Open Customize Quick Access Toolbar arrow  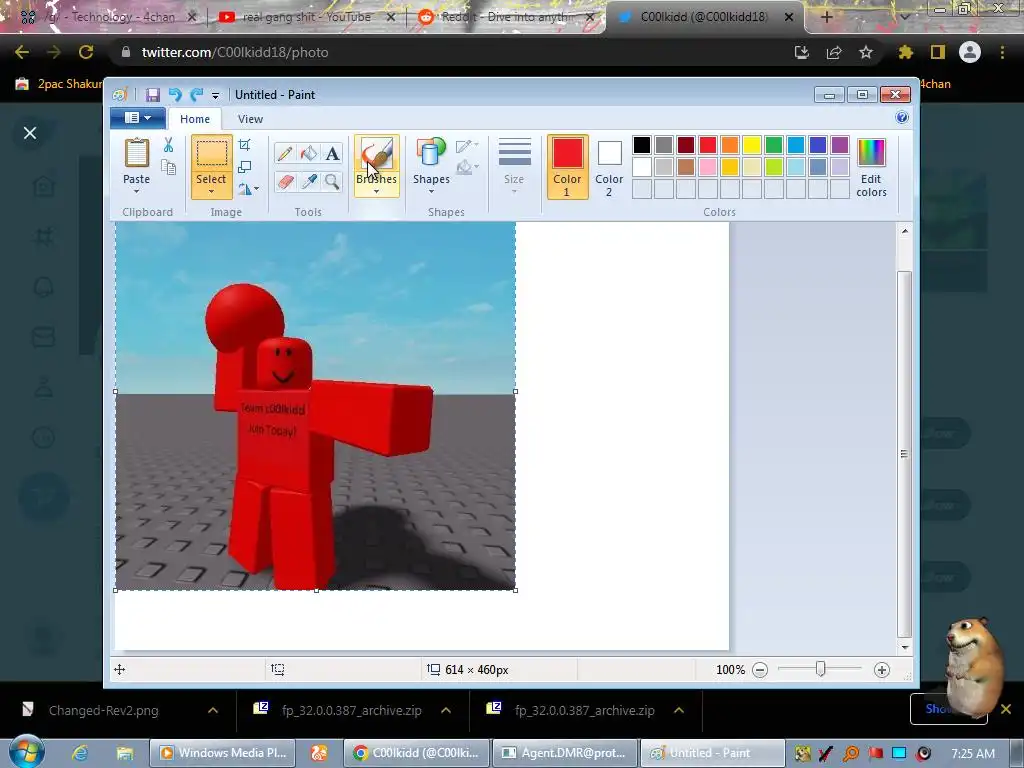[x=215, y=95]
